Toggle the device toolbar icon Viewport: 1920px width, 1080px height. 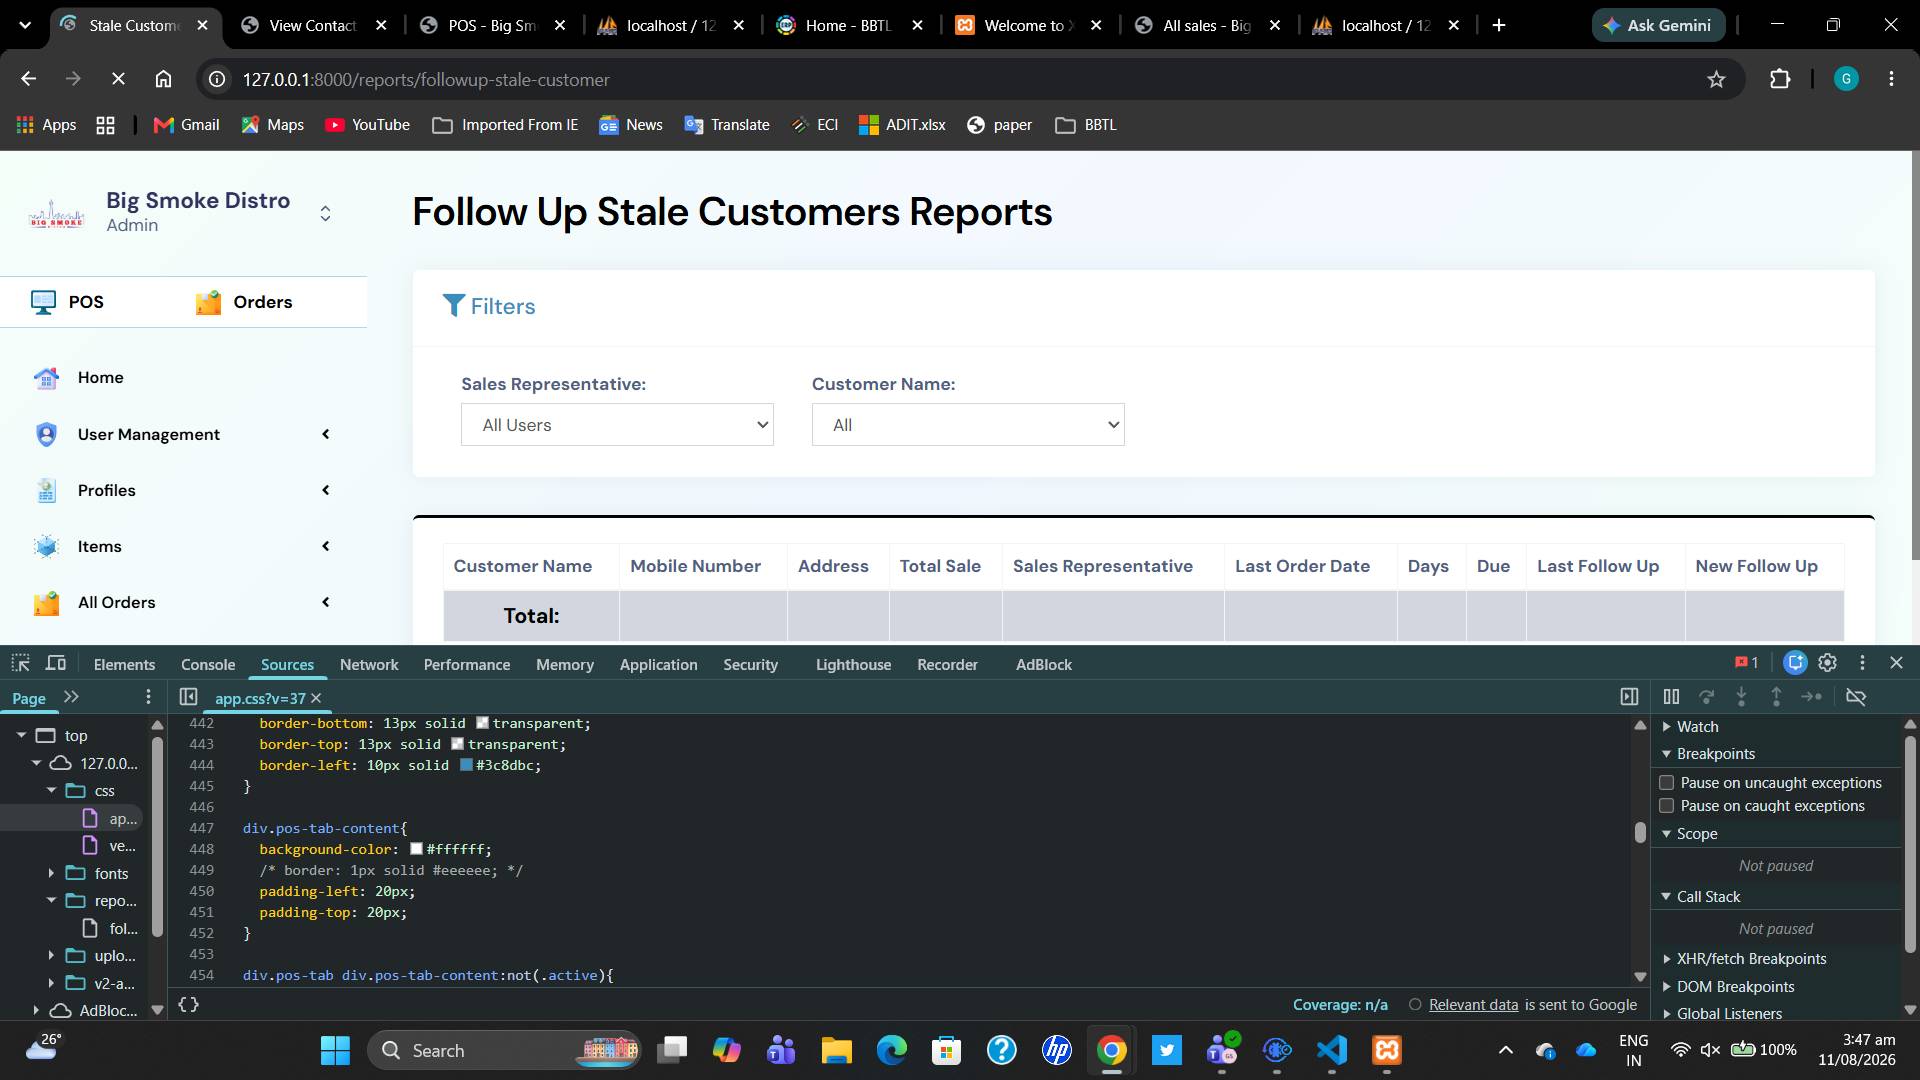coord(56,663)
